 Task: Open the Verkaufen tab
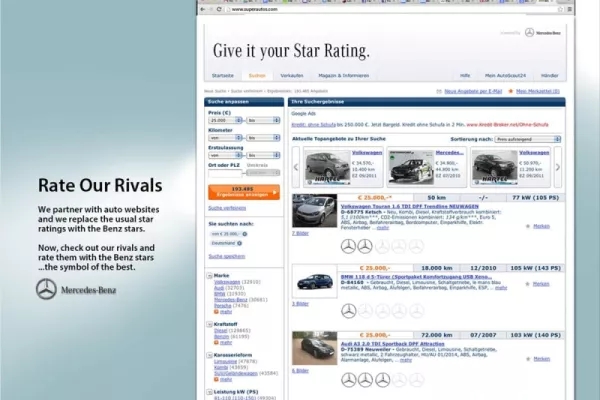pyautogui.click(x=292, y=76)
